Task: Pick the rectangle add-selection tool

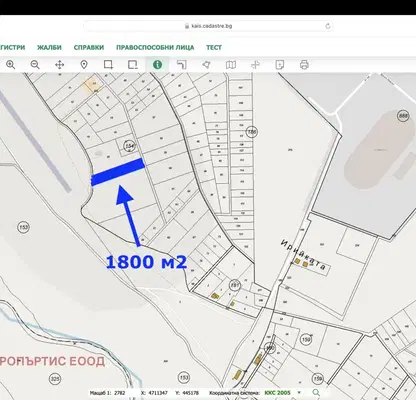Action: point(108,65)
